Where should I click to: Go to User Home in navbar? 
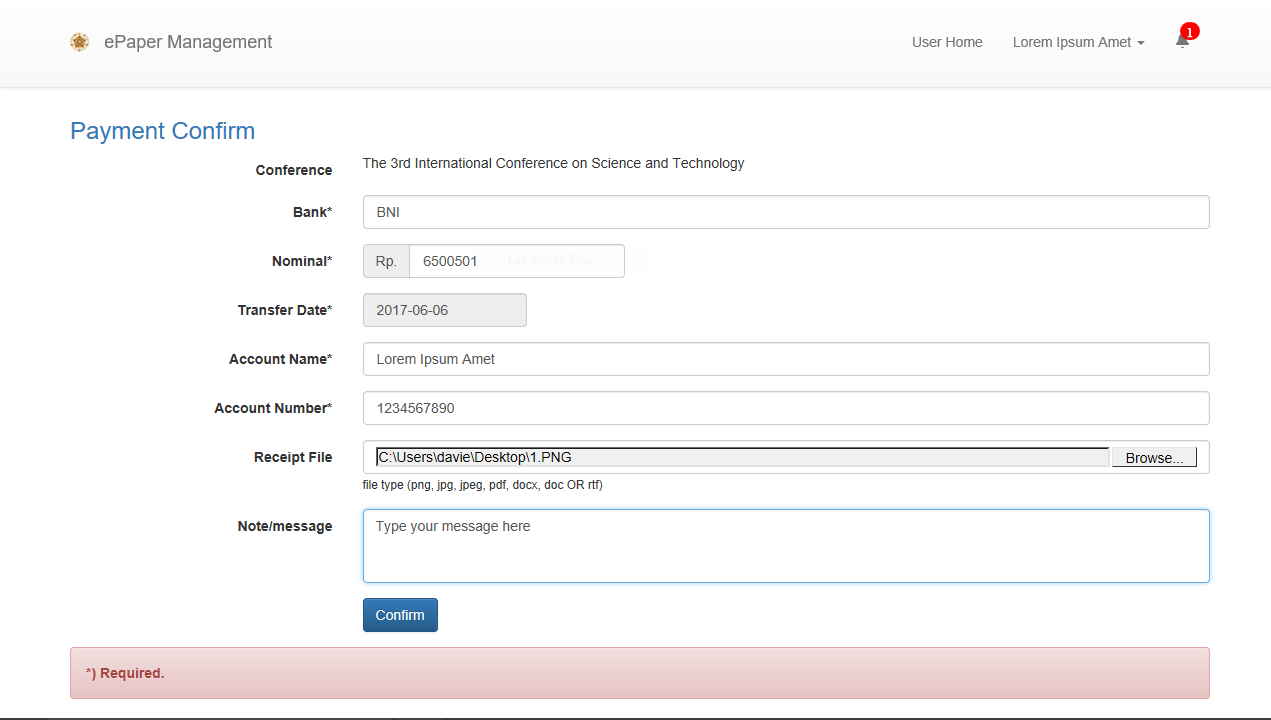[x=947, y=42]
